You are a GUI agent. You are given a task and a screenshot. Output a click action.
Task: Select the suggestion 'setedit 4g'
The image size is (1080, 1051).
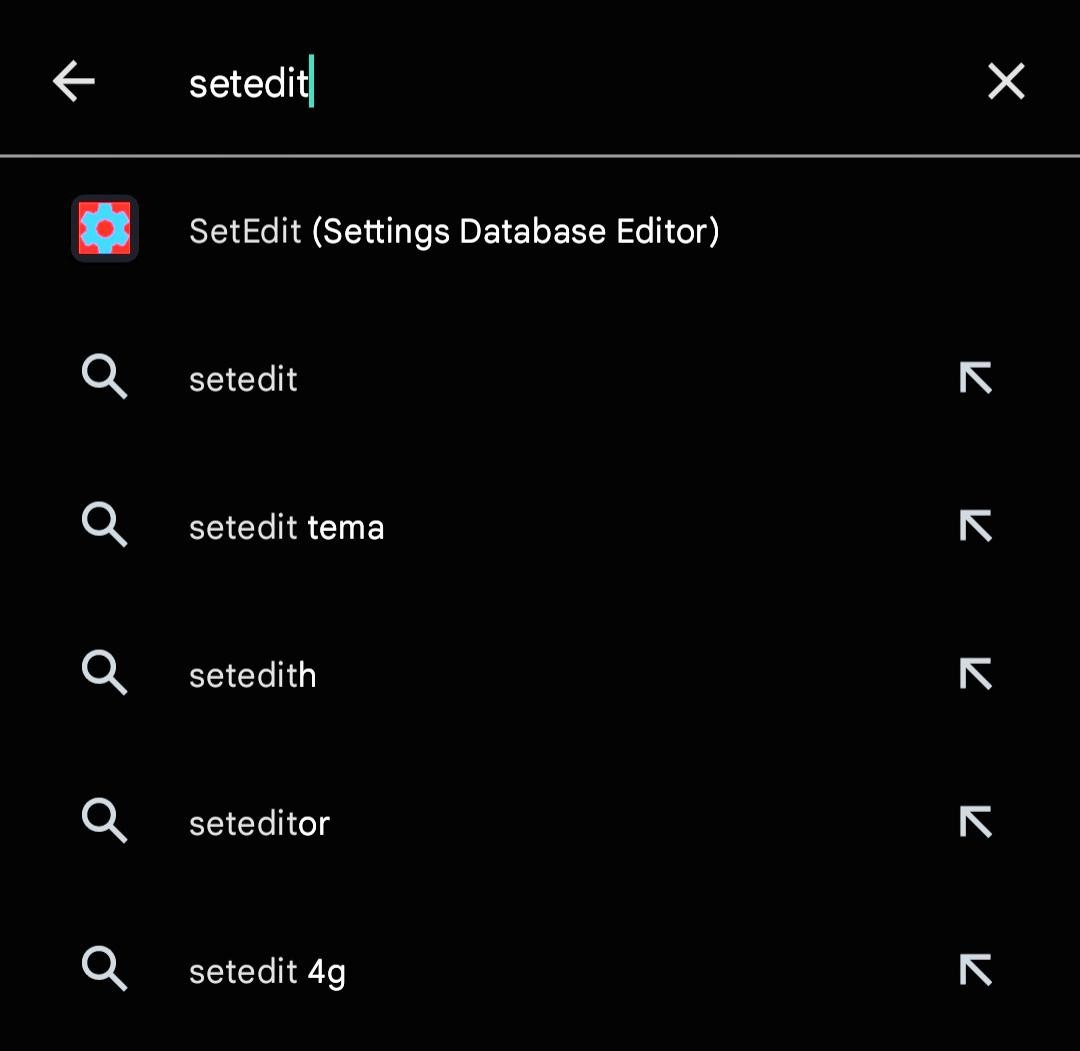coord(266,970)
